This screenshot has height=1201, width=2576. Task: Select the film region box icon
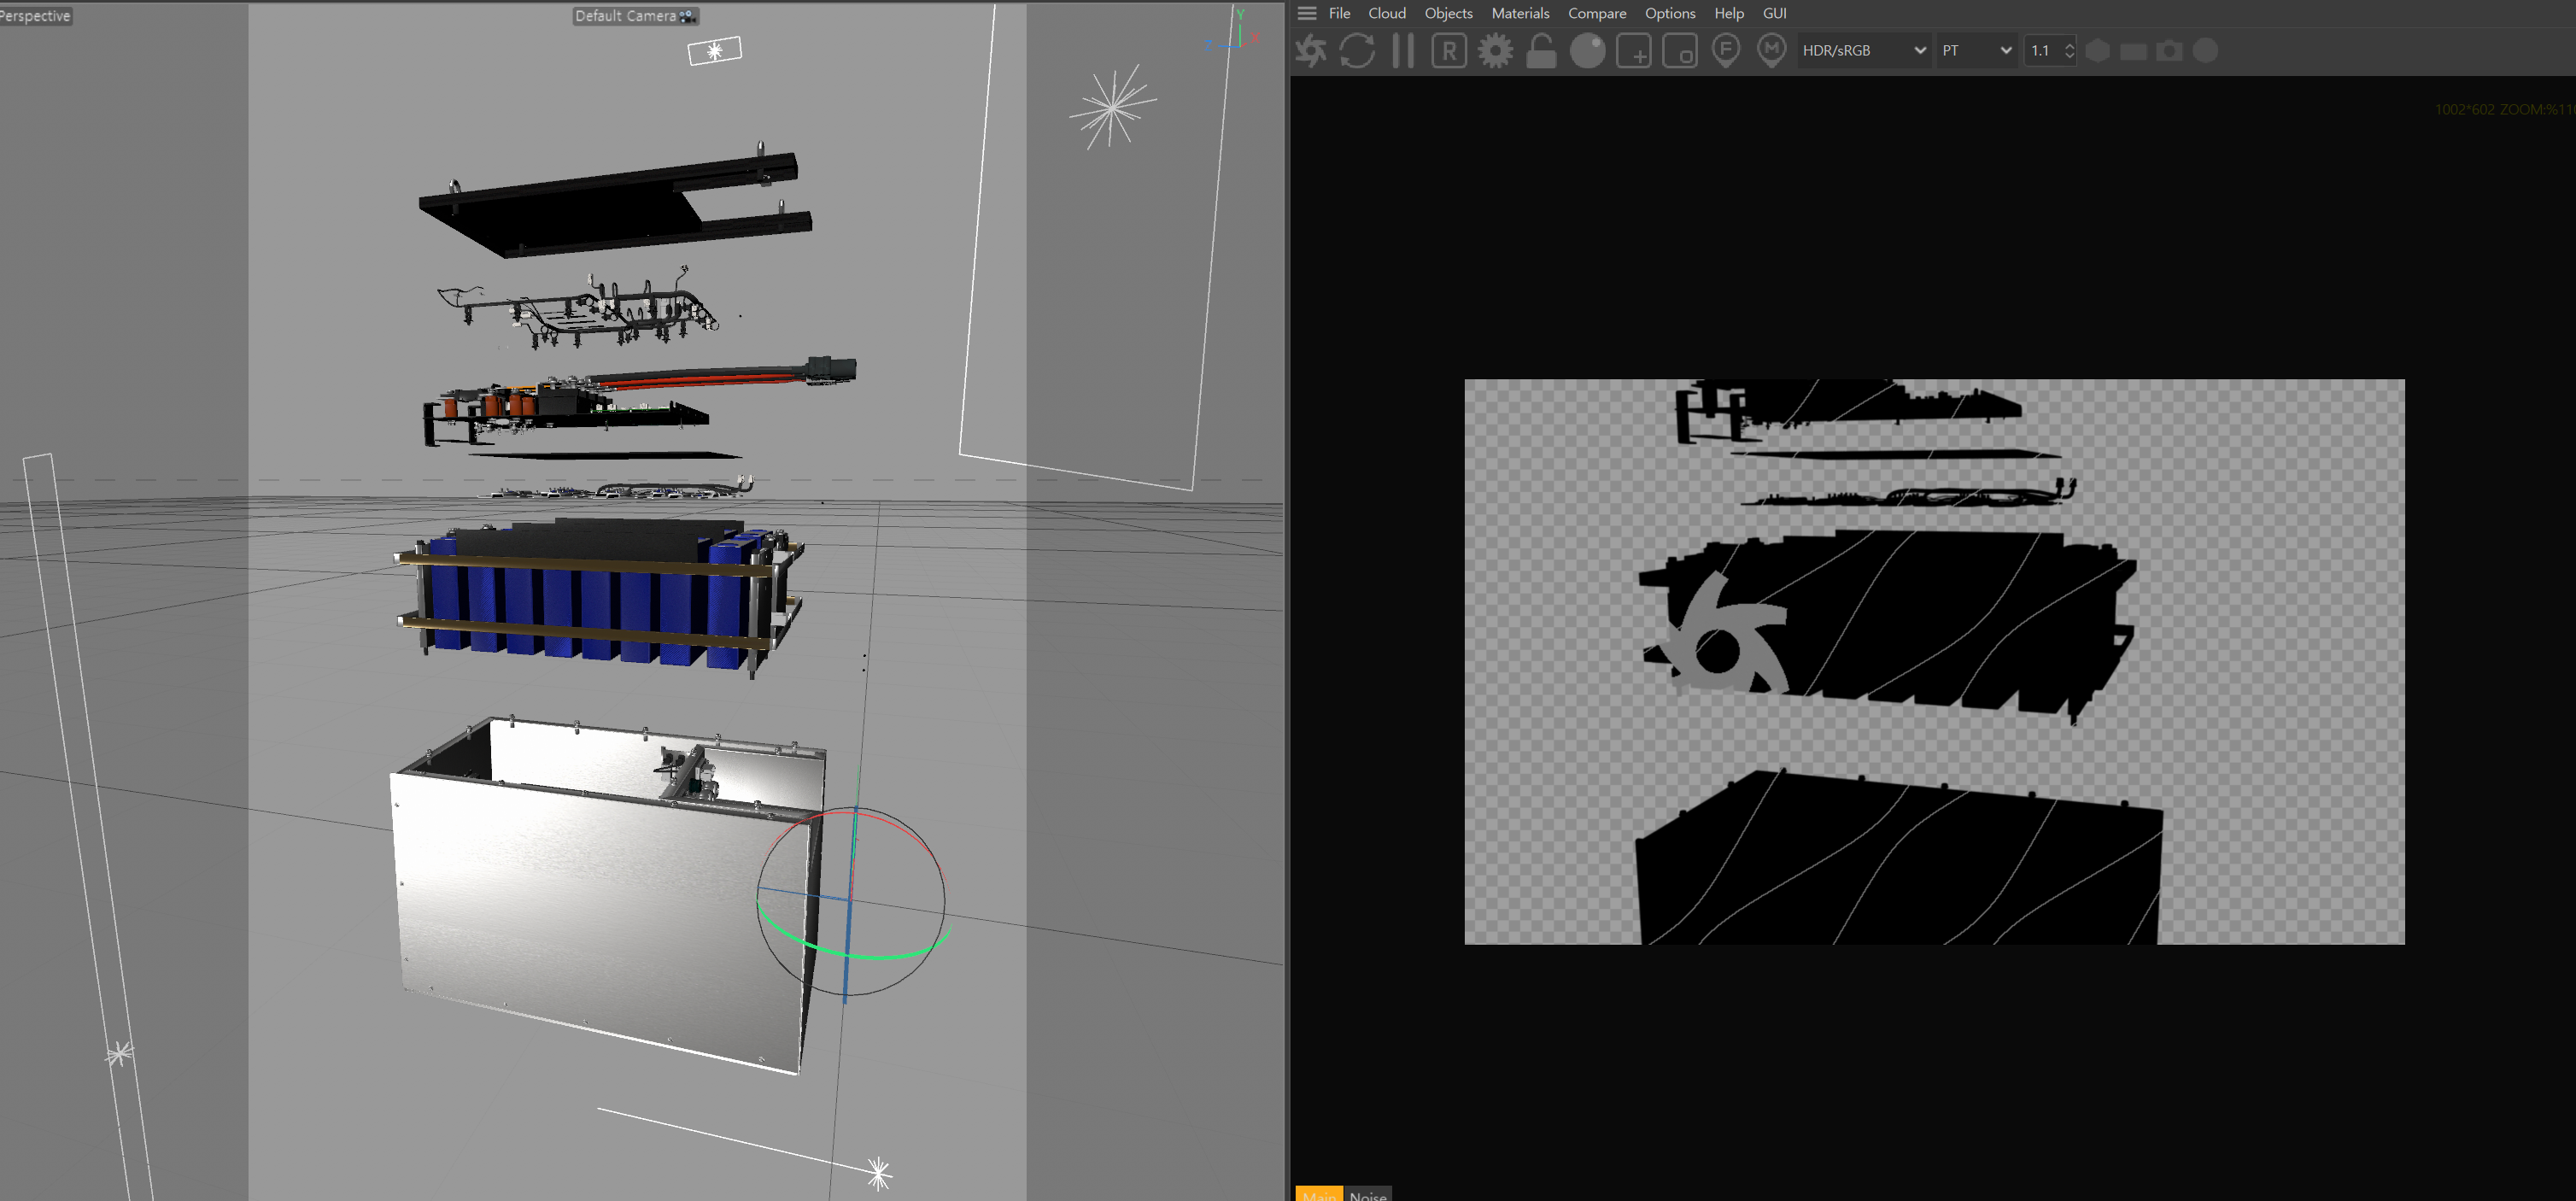pos(1680,51)
